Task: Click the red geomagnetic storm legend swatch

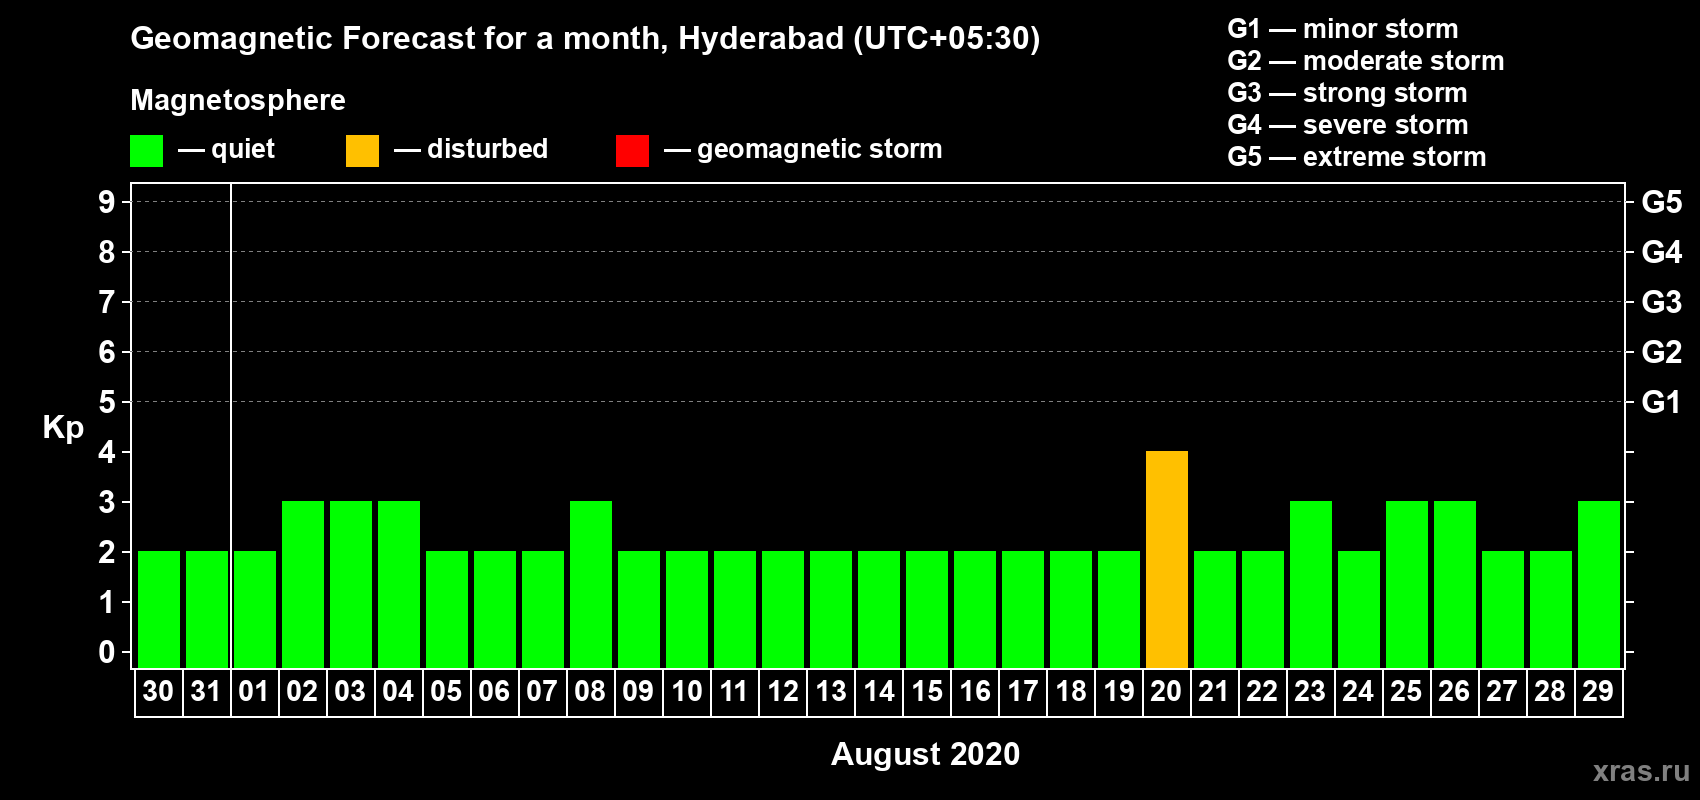Action: [x=632, y=151]
